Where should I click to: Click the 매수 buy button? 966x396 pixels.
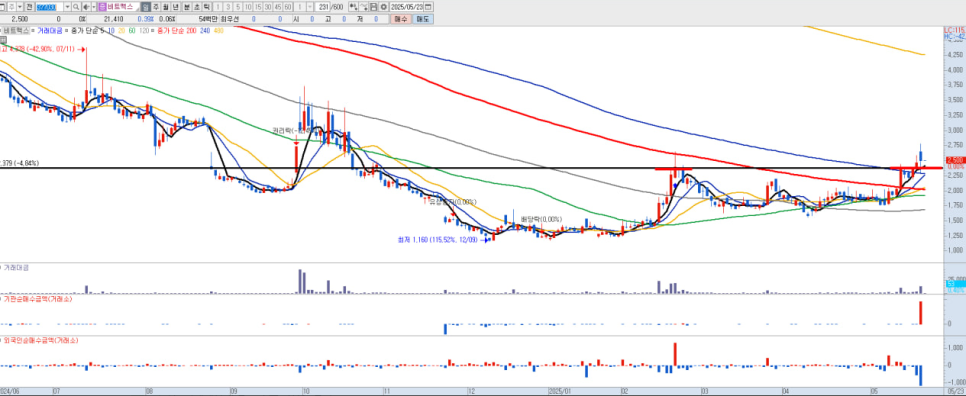pyautogui.click(x=400, y=19)
